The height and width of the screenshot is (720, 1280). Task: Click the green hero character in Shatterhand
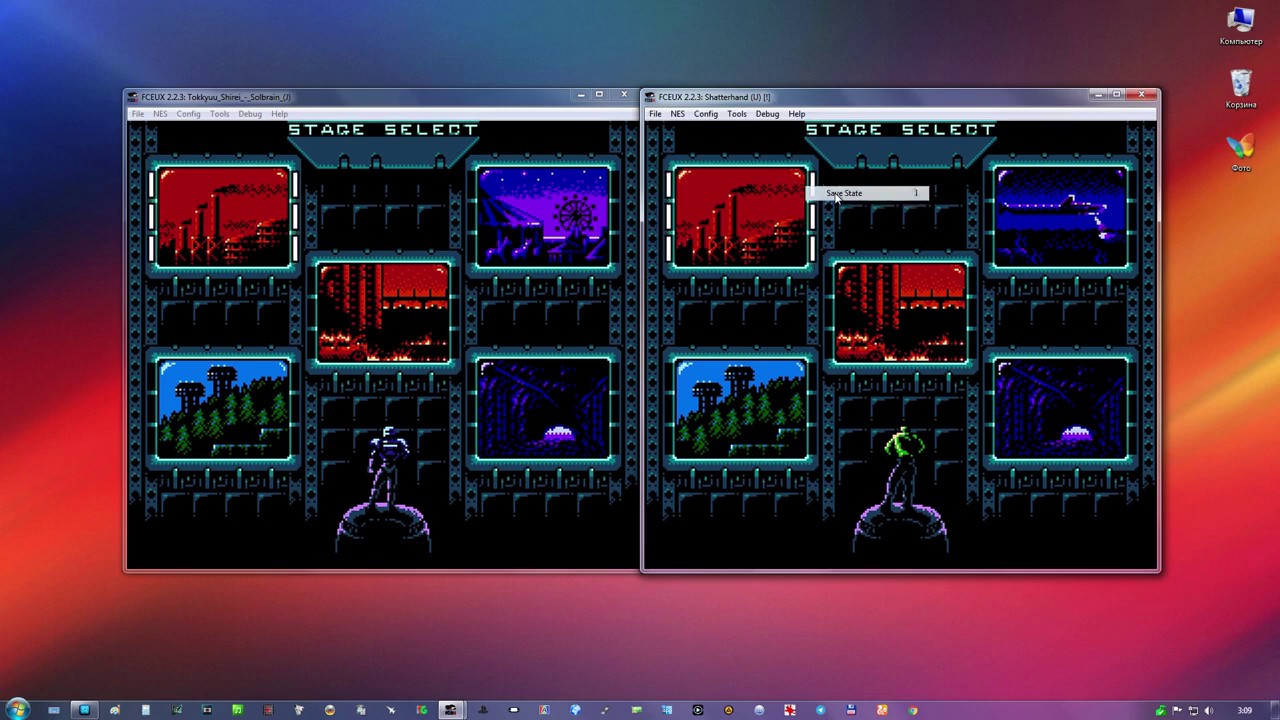[903, 468]
